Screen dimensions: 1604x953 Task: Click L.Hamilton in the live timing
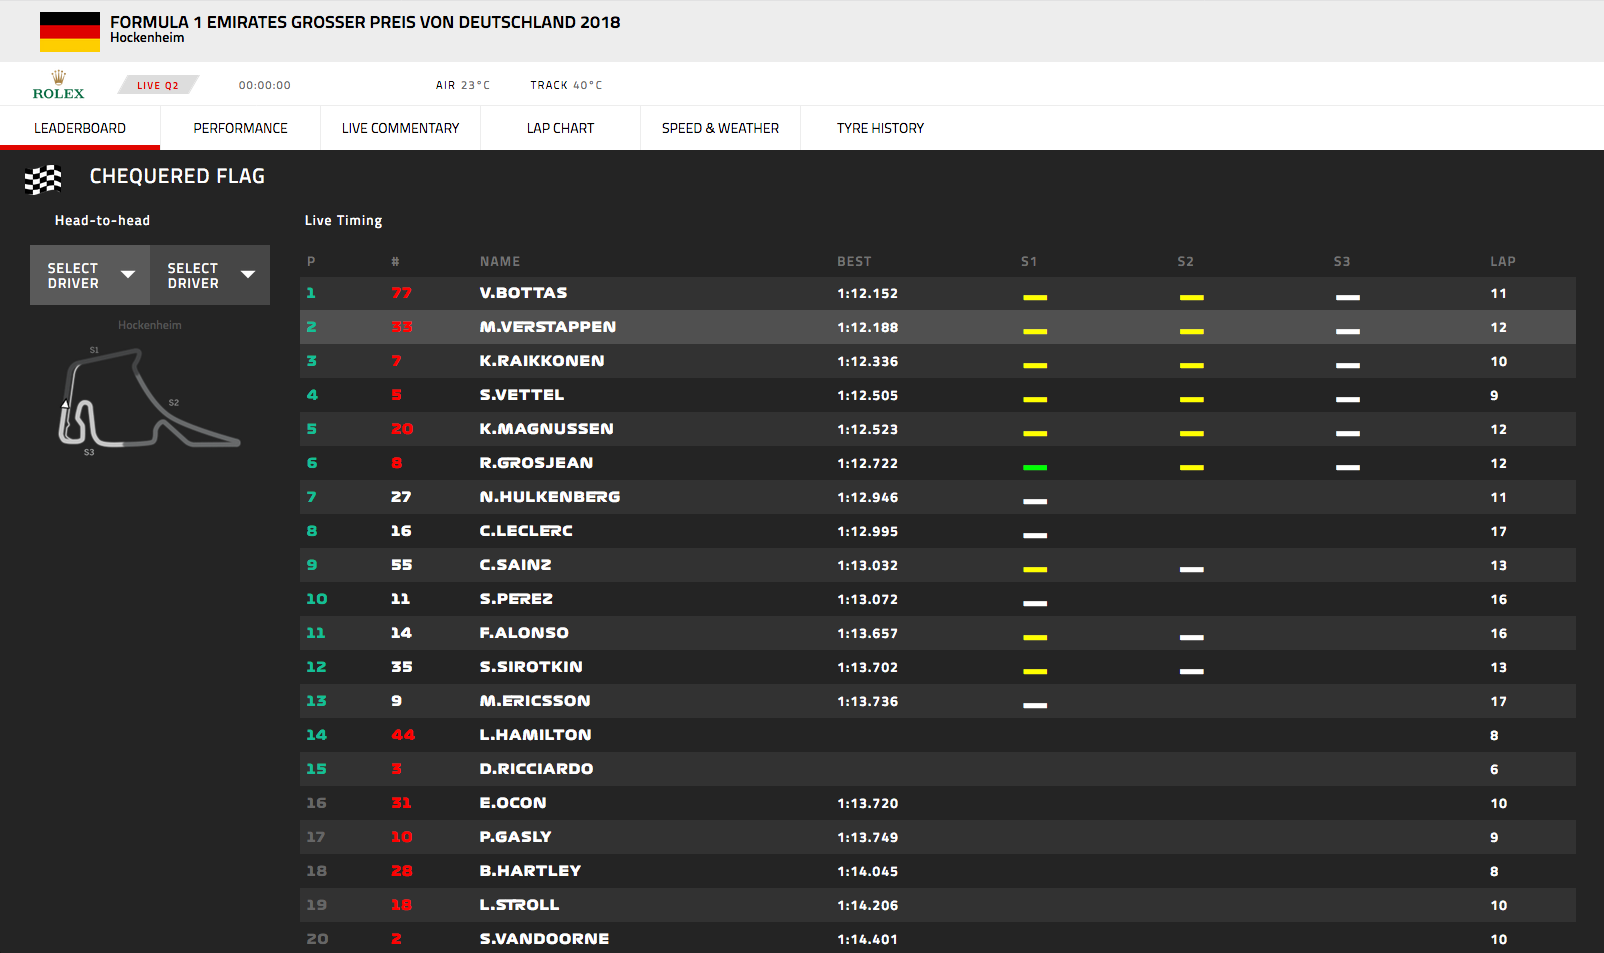pyautogui.click(x=535, y=735)
